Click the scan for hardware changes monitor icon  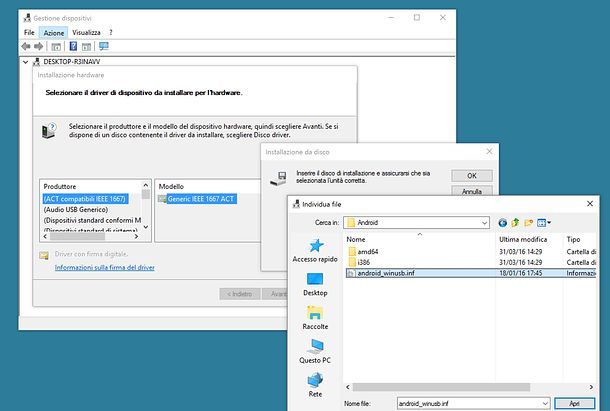[104, 46]
